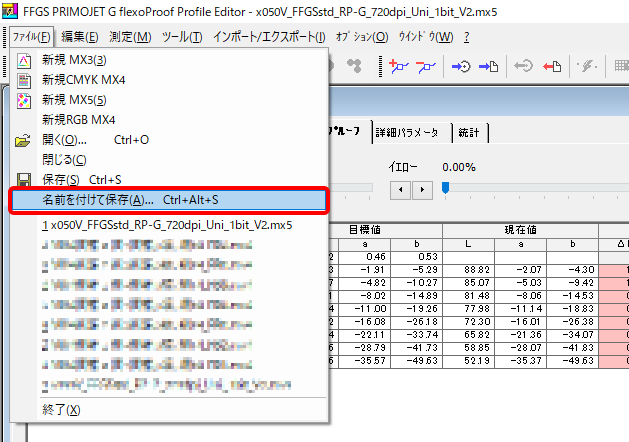
Task: Select the cell with value 0.46
Action: click(365, 257)
